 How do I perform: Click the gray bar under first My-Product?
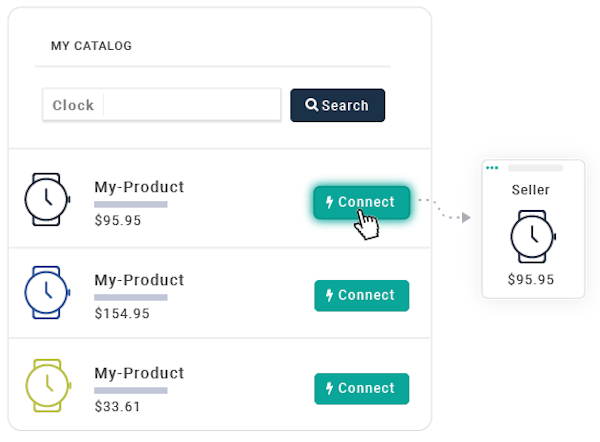(130, 204)
